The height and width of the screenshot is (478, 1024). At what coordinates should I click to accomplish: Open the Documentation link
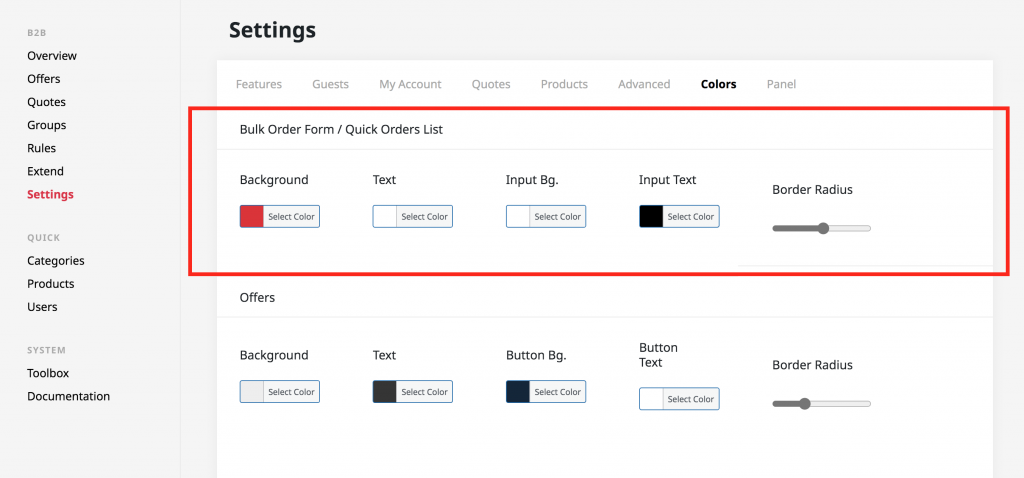pyautogui.click(x=69, y=396)
